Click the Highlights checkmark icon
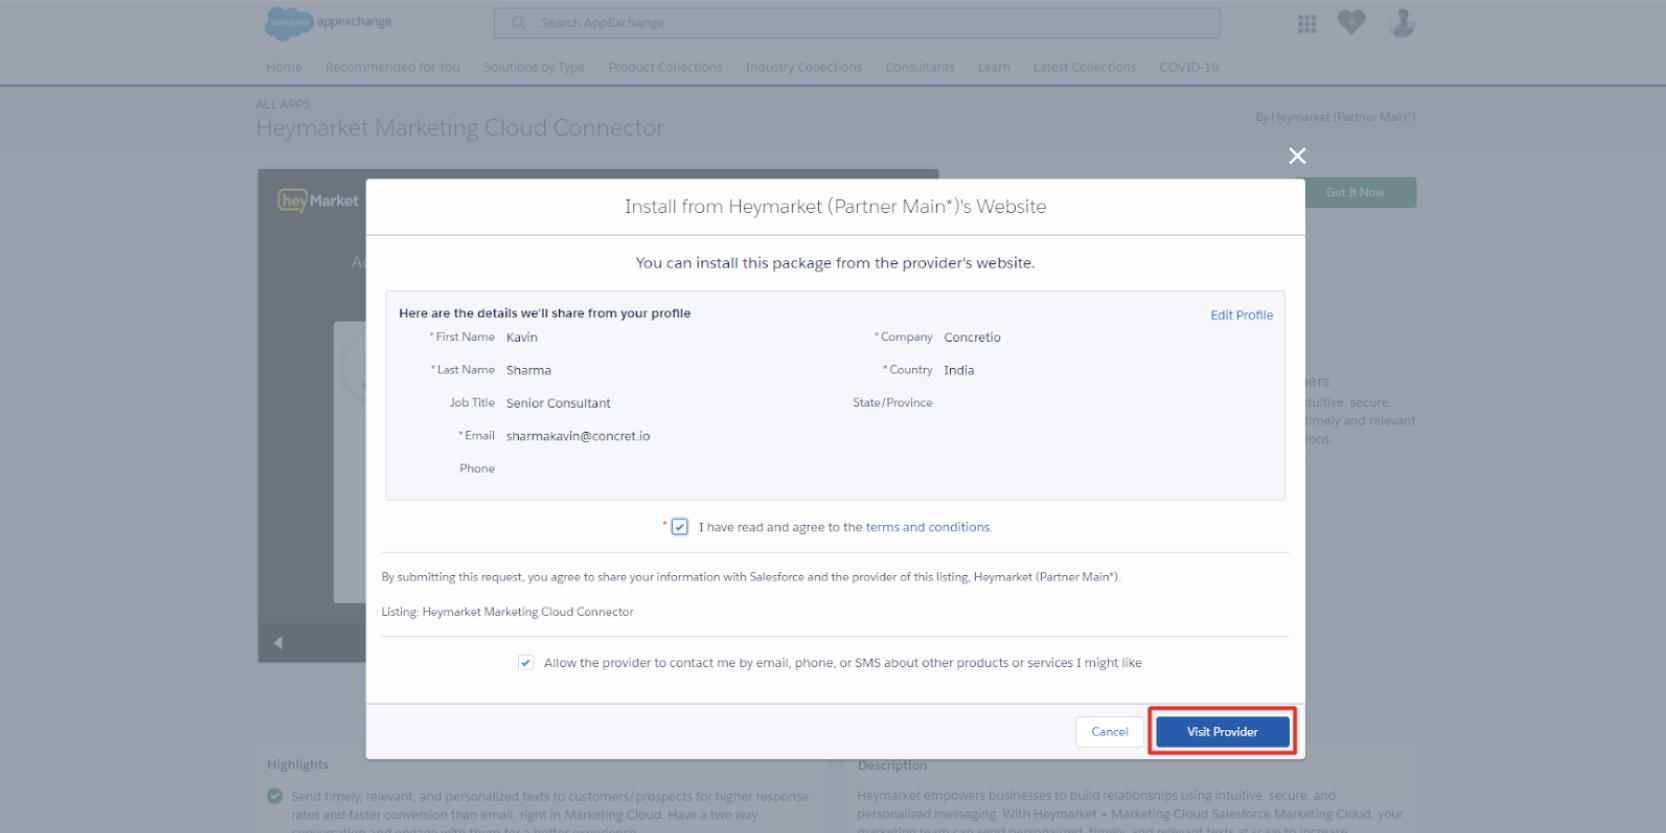The height and width of the screenshot is (833, 1666). pos(275,796)
